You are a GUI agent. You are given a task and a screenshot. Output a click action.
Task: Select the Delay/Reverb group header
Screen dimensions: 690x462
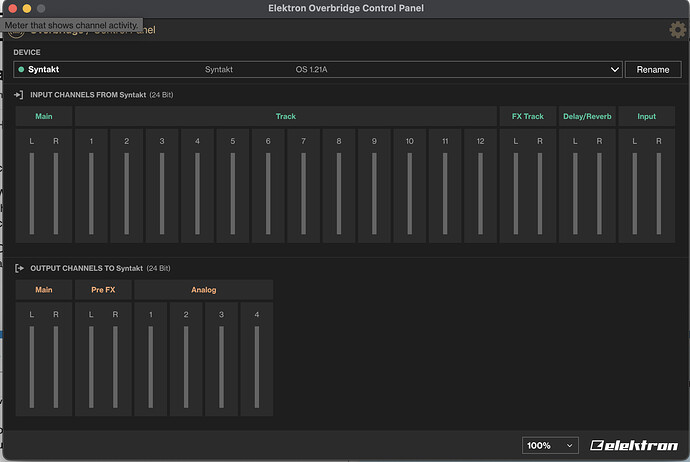click(x=587, y=116)
